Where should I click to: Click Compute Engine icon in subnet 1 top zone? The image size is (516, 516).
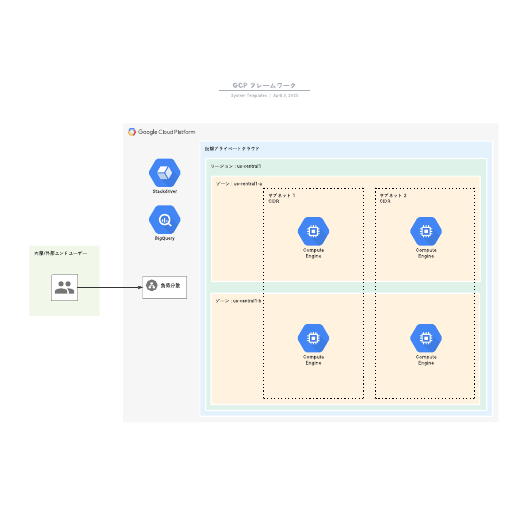(x=313, y=231)
